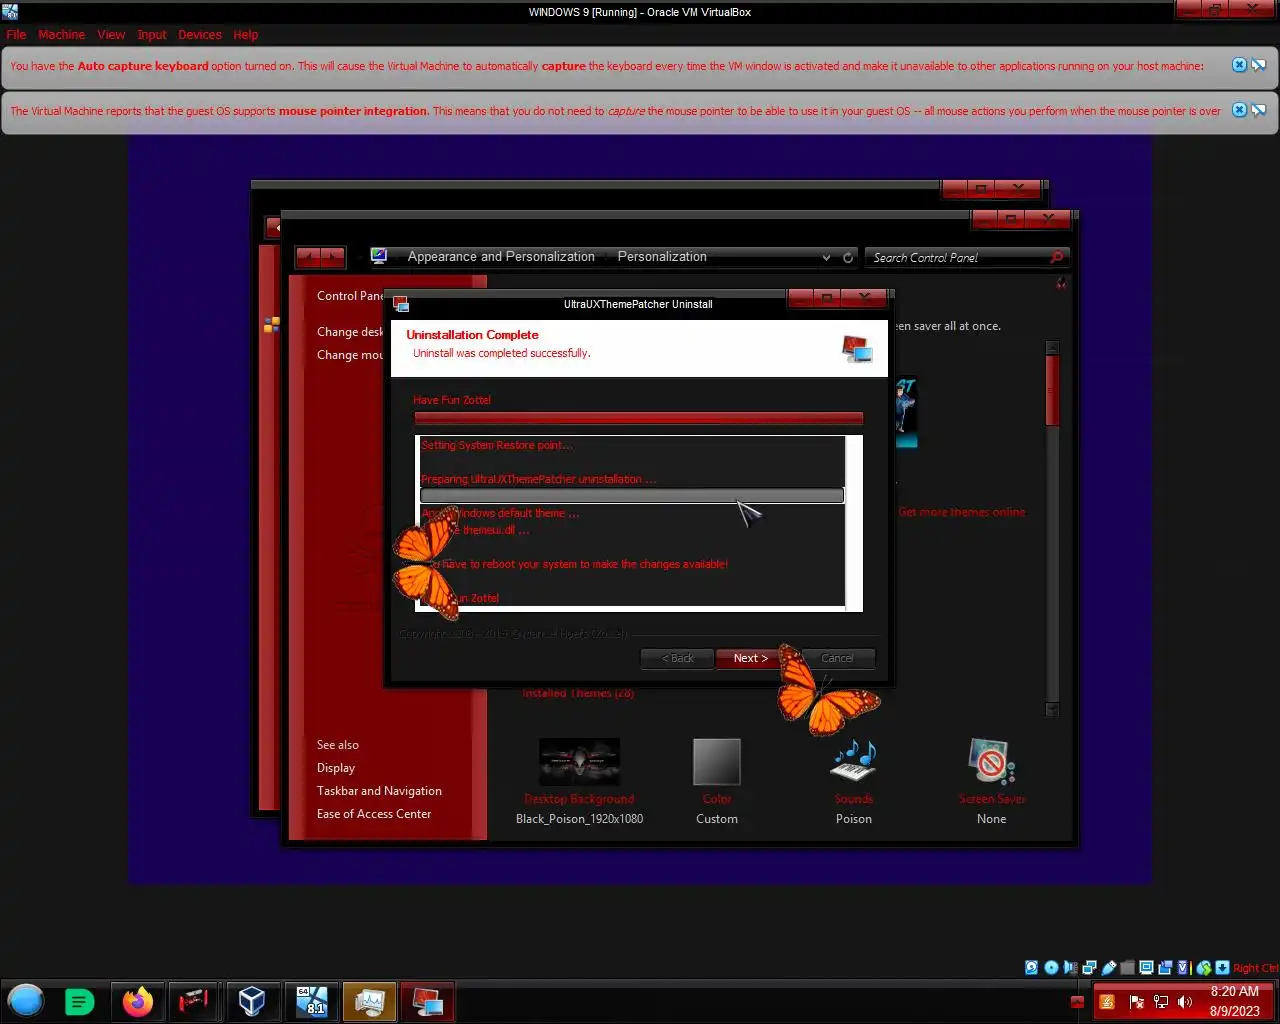Click the refresh icon in address bar
1280x1024 pixels.
[848, 257]
